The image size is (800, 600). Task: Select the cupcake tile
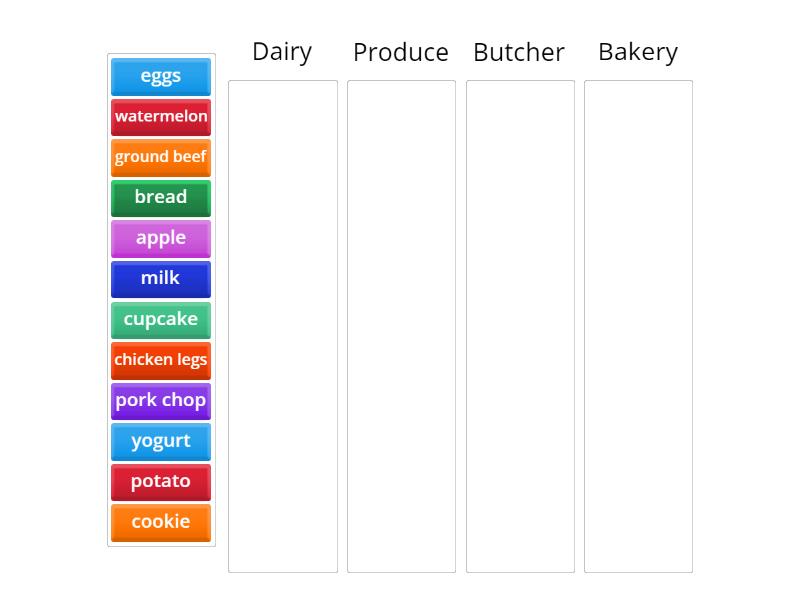point(160,320)
